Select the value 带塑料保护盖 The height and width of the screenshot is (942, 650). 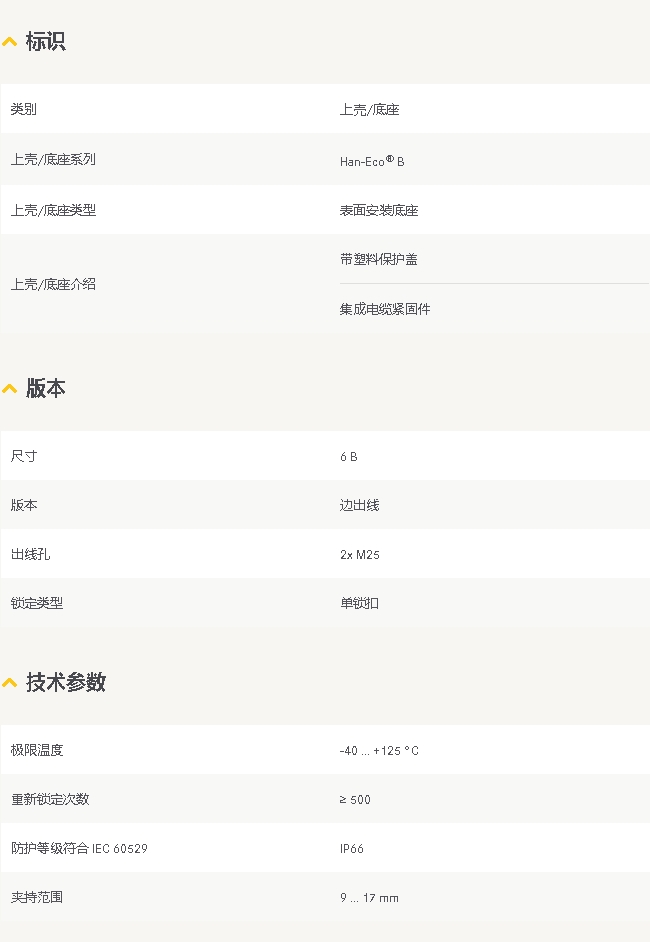point(378,260)
